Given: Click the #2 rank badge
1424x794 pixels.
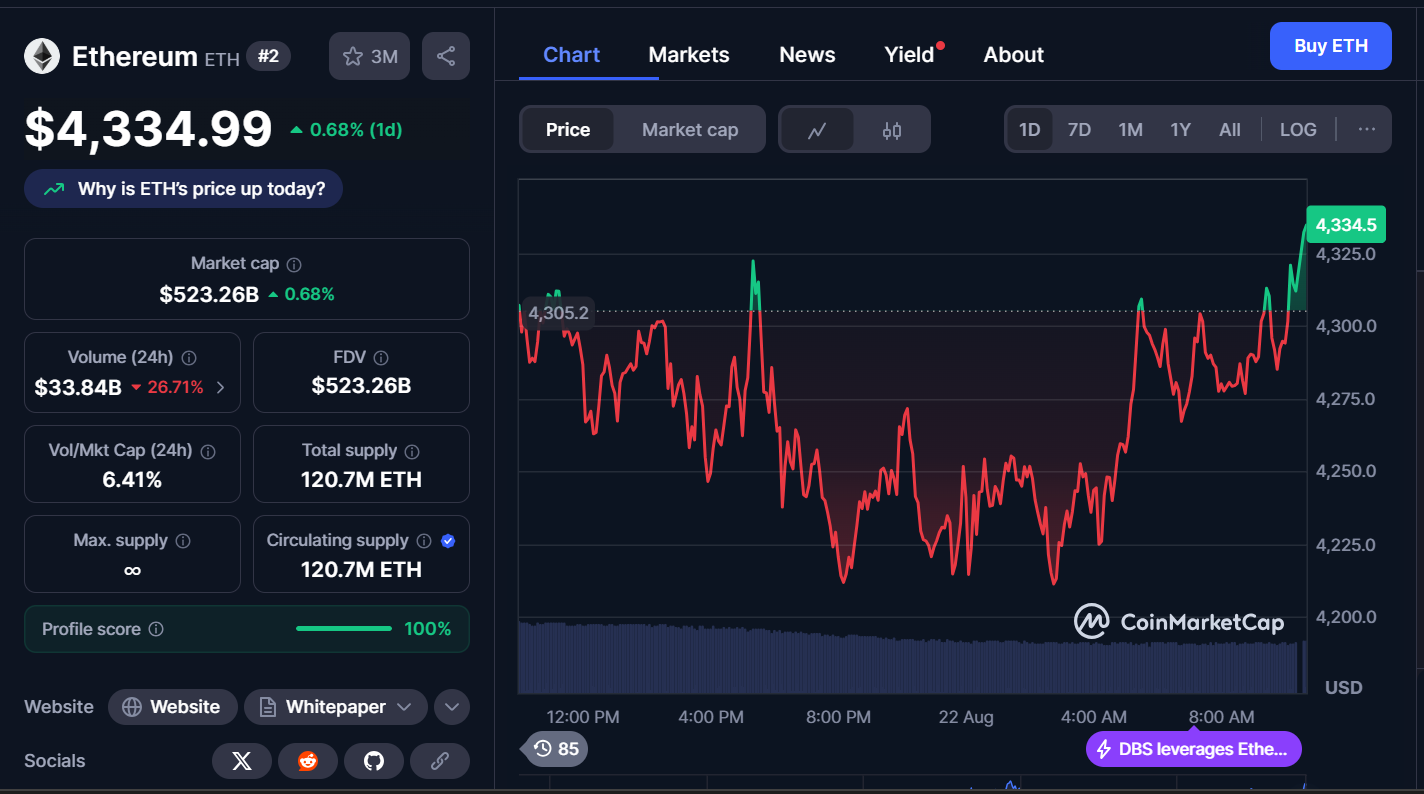Looking at the screenshot, I should click(x=268, y=56).
